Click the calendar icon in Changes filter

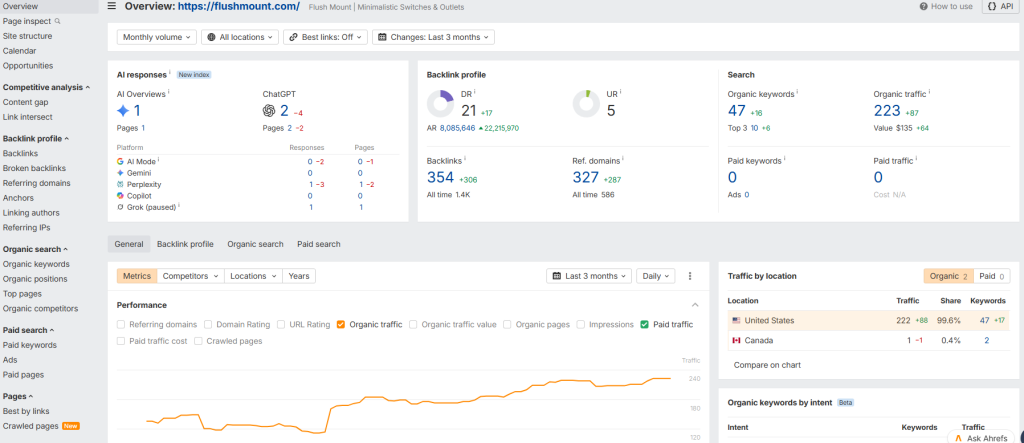(x=382, y=37)
